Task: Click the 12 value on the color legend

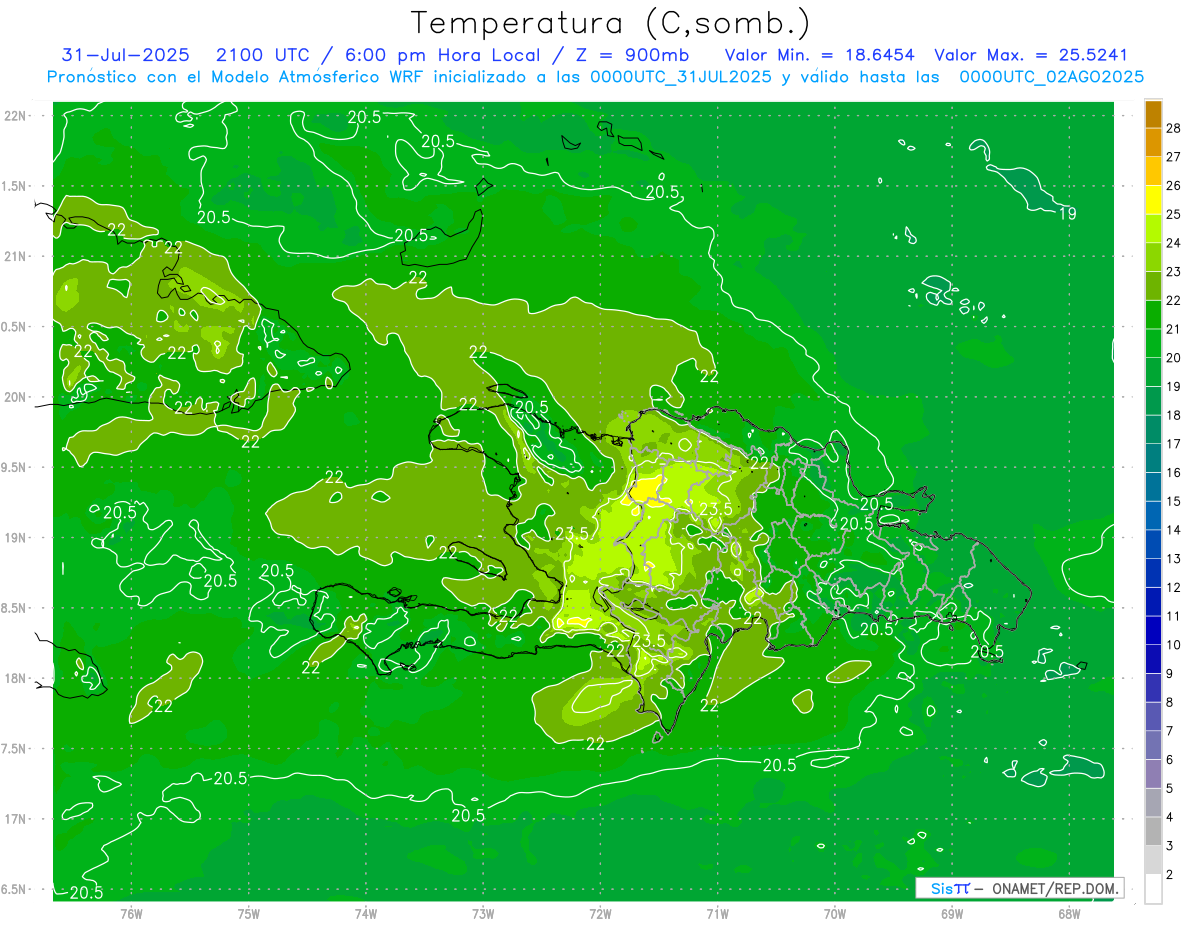Action: pyautogui.click(x=1175, y=588)
